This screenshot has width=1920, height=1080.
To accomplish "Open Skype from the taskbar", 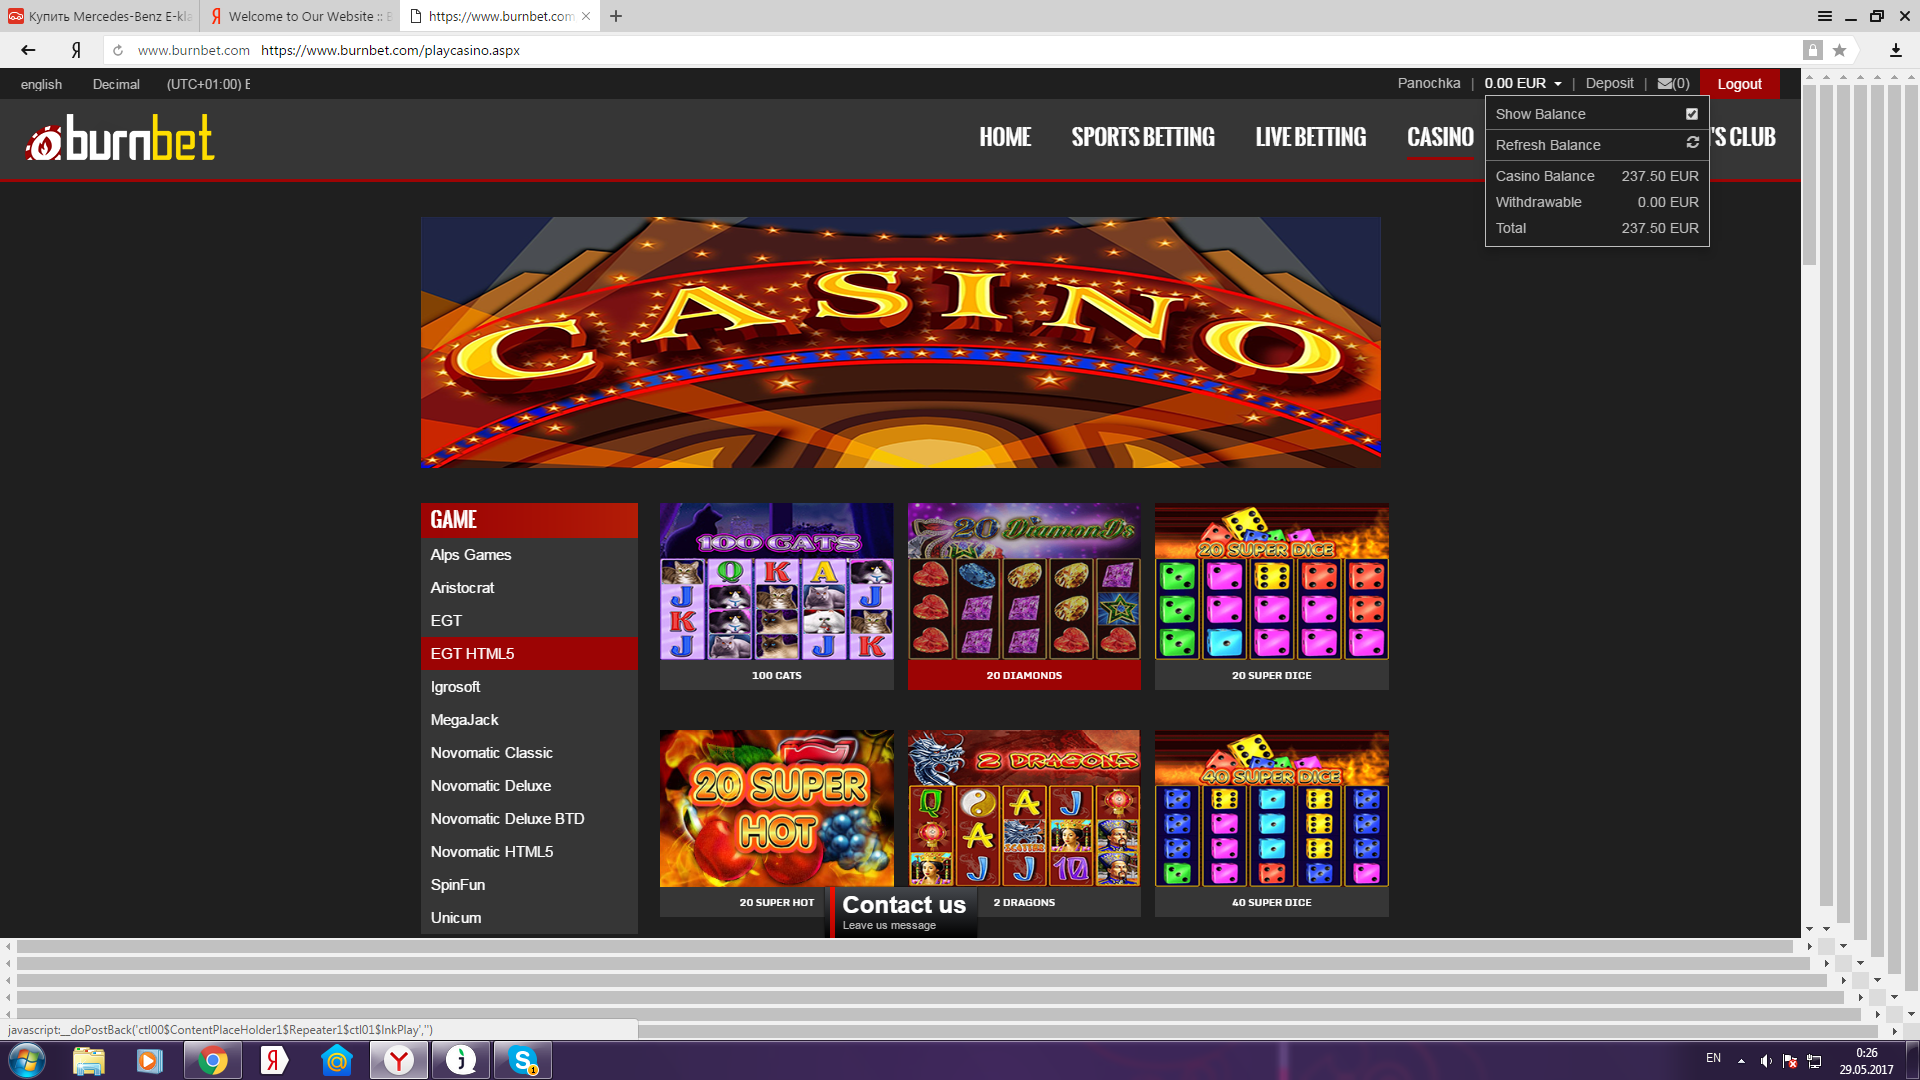I will [522, 1060].
